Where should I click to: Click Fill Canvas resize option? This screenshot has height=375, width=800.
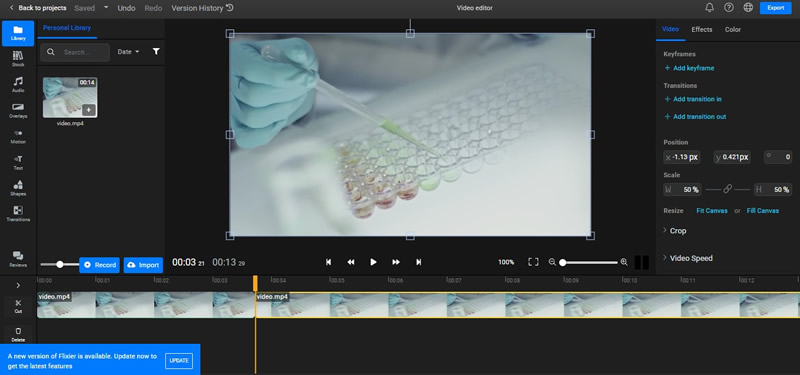click(x=763, y=211)
